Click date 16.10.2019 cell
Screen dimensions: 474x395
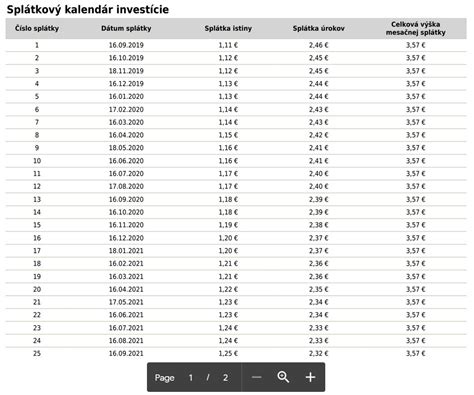coord(126,58)
